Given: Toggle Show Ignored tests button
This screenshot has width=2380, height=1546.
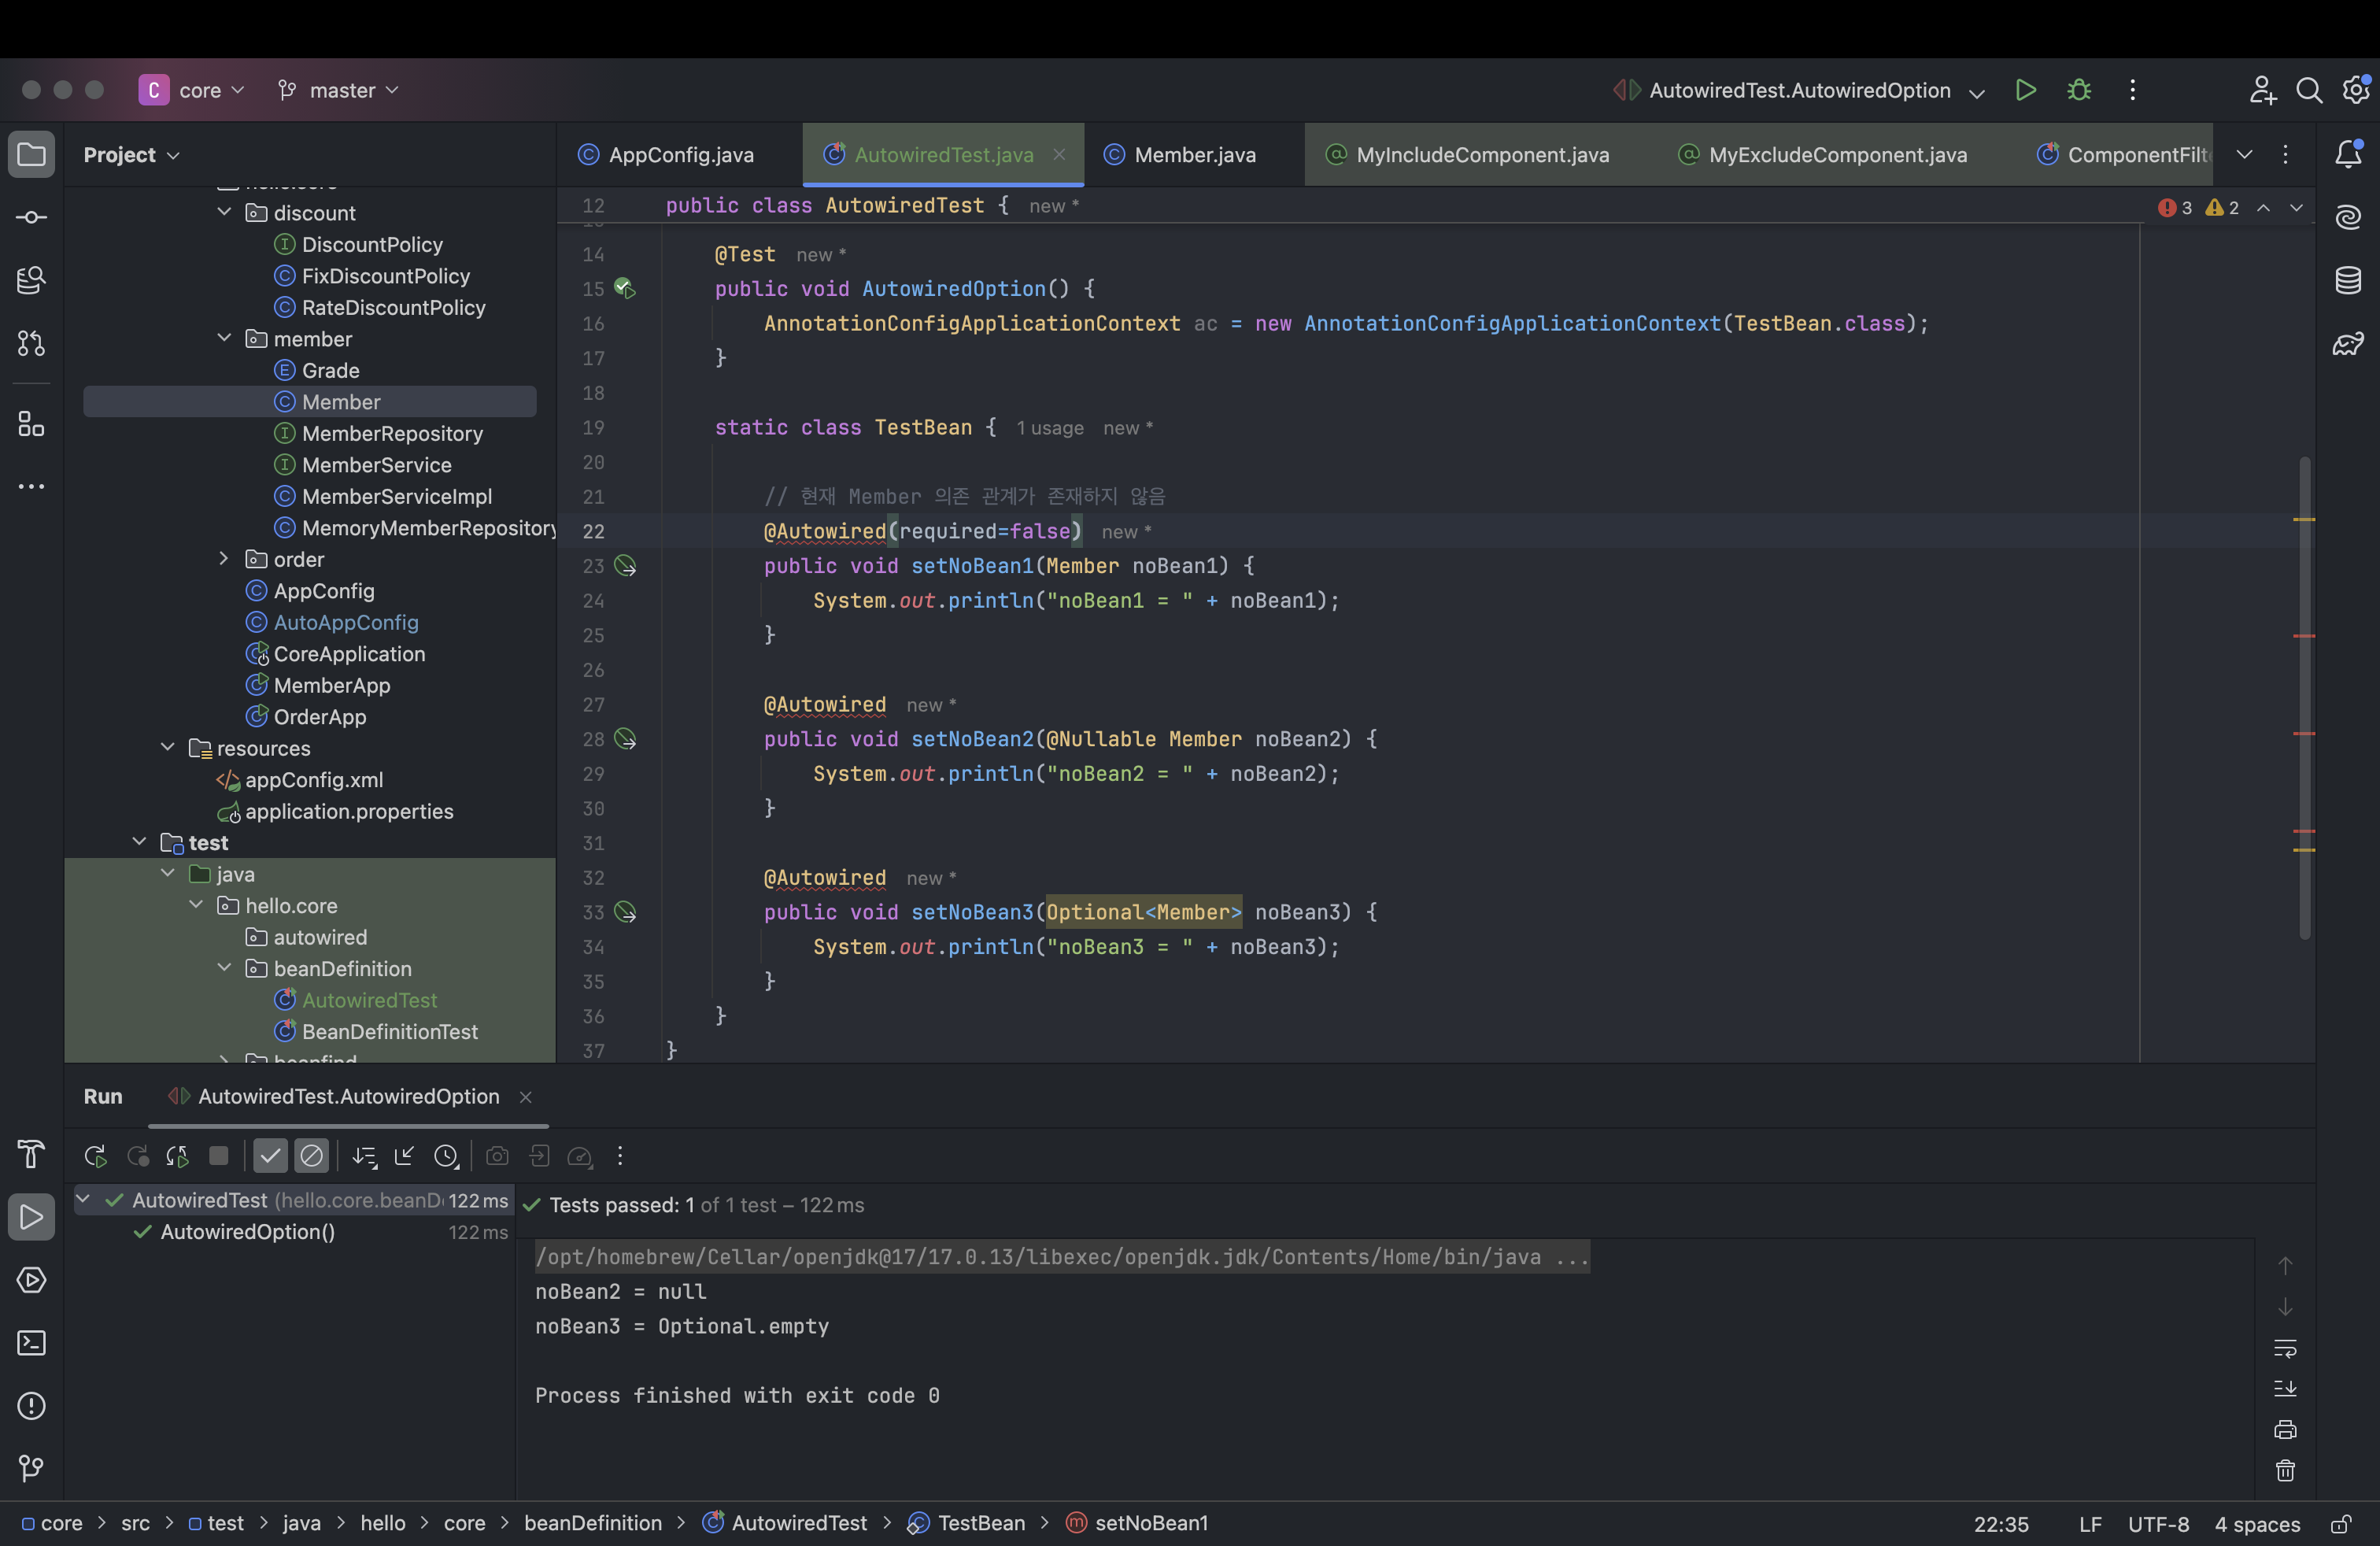Looking at the screenshot, I should (x=312, y=1156).
